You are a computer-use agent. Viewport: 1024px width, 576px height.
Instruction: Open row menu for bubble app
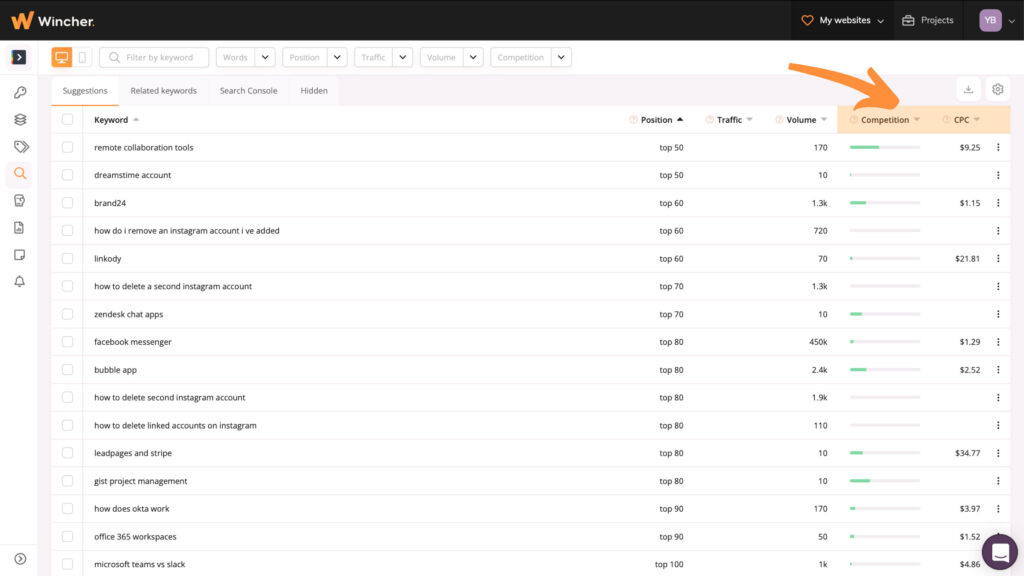pos(998,370)
